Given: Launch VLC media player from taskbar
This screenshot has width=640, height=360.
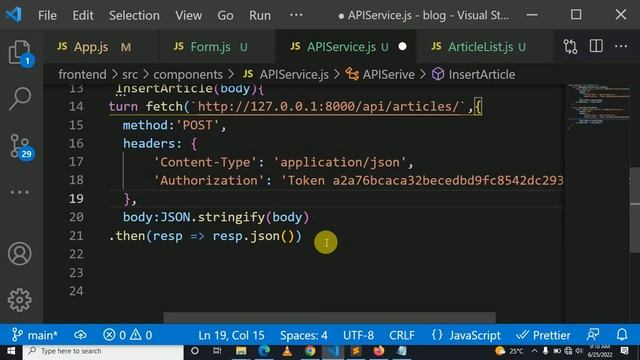Looking at the screenshot, I should pyautogui.click(x=287, y=351).
